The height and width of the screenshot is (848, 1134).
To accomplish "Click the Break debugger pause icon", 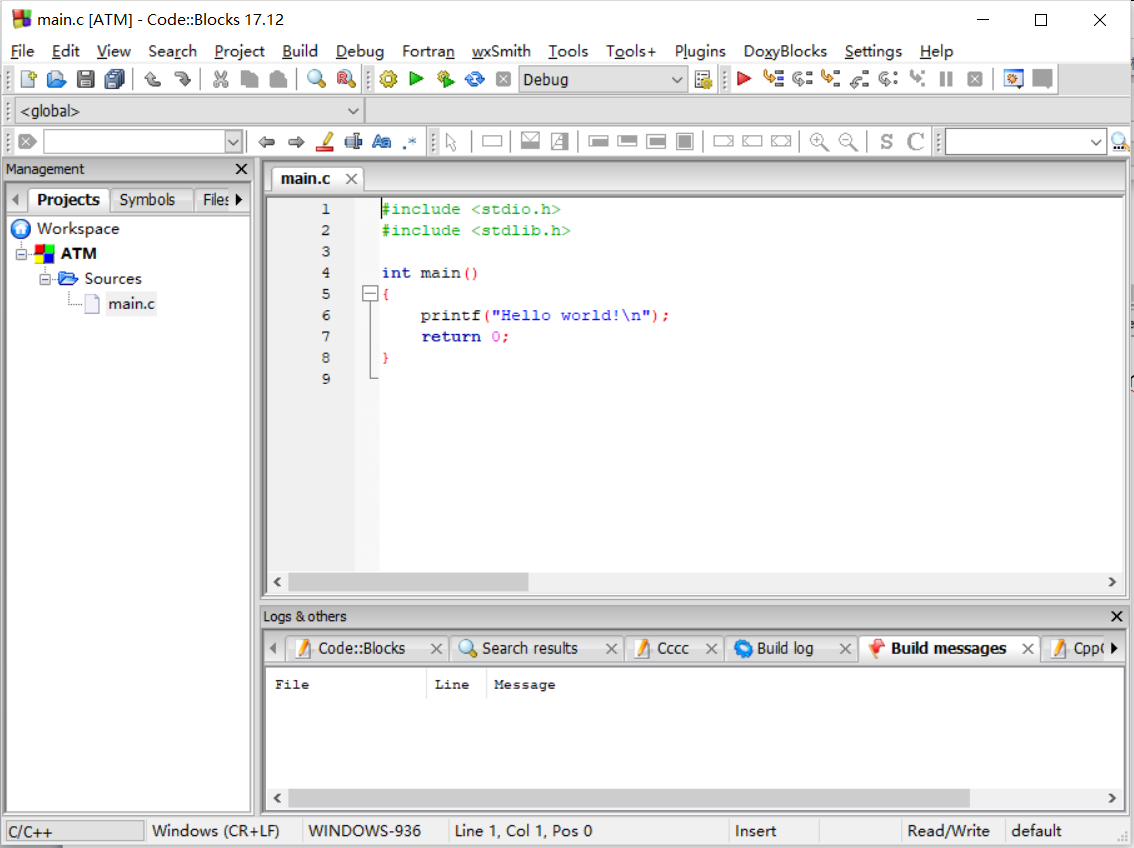I will (946, 80).
